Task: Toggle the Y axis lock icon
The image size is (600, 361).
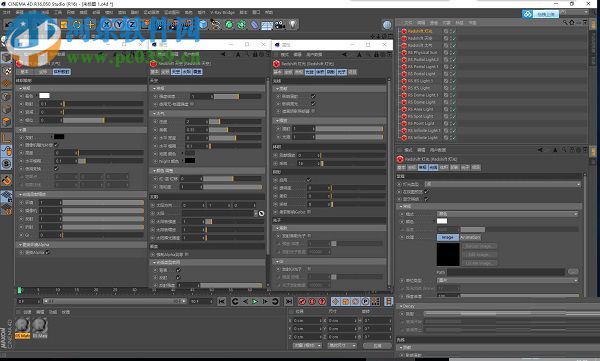Action: coord(119,25)
